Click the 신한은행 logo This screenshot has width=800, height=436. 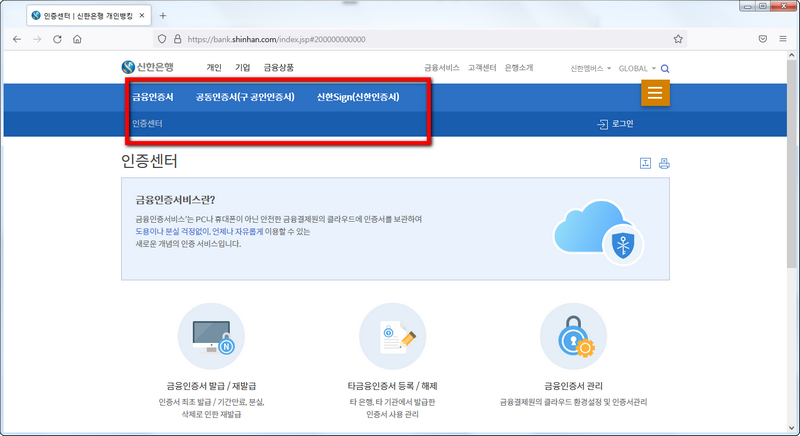(148, 67)
